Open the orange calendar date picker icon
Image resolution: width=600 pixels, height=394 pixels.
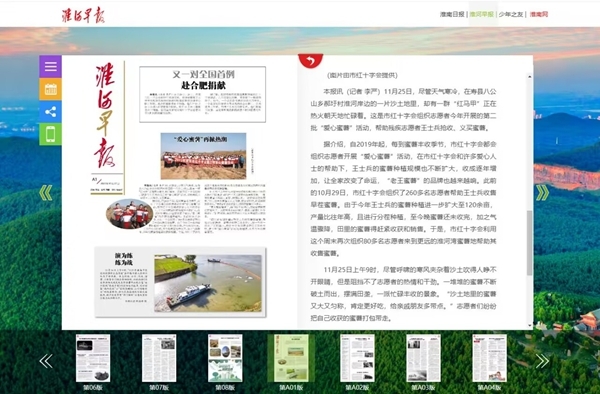(x=50, y=89)
